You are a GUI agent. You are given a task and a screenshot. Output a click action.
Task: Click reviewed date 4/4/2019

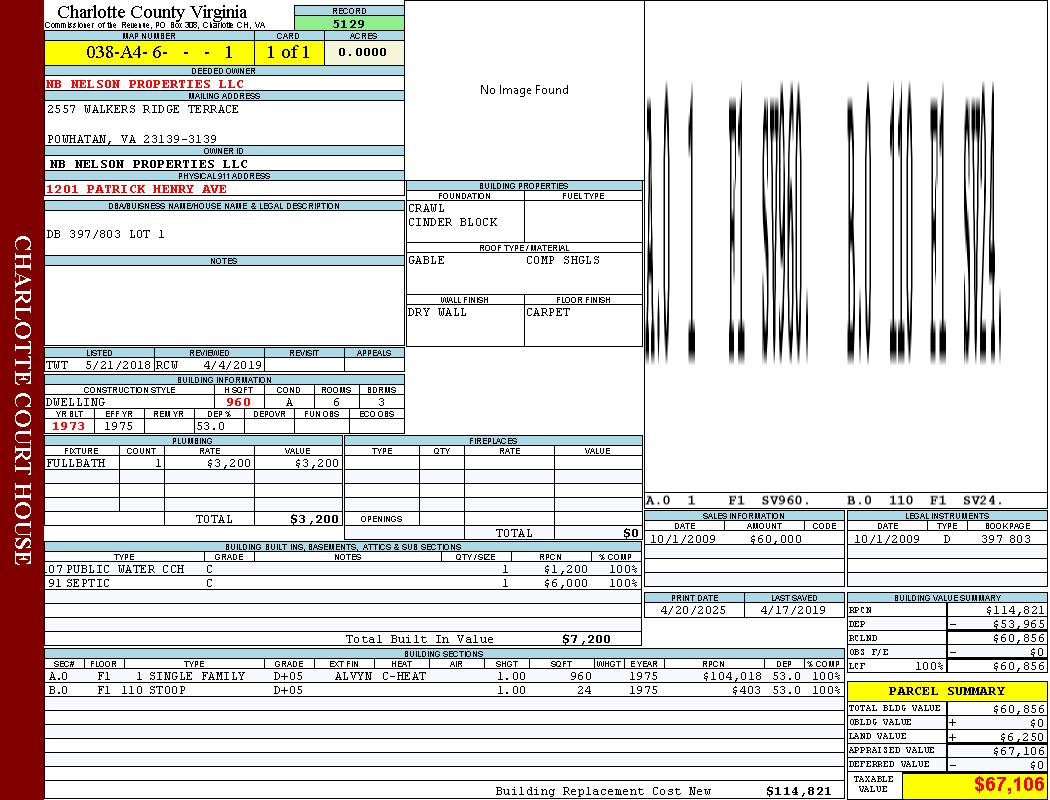coord(232,366)
